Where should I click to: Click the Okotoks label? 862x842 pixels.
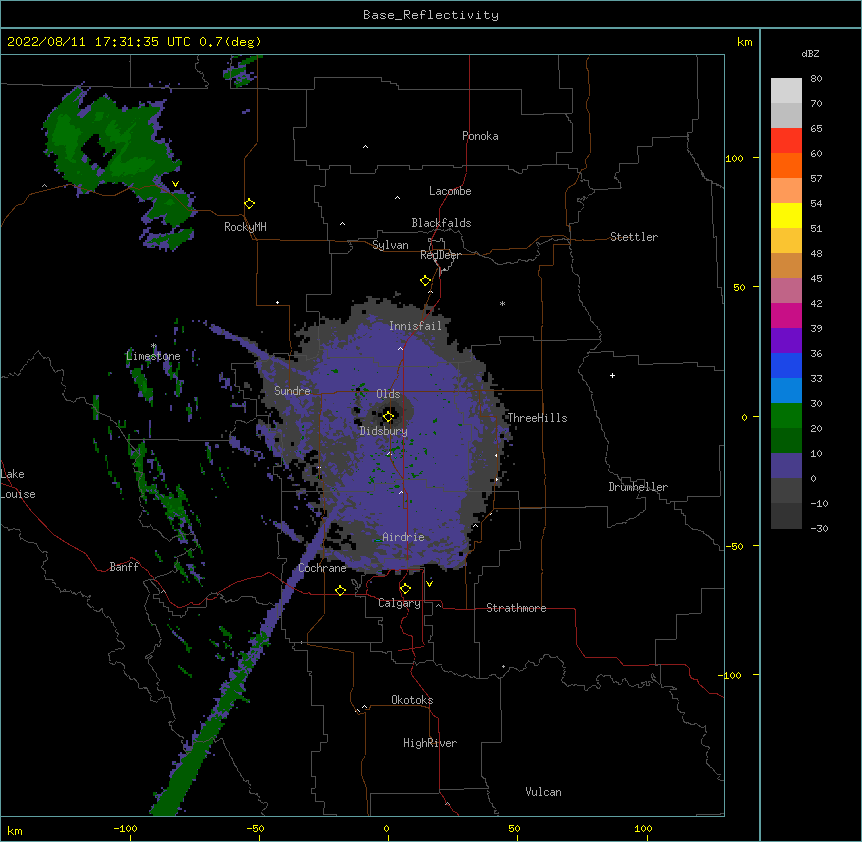412,700
